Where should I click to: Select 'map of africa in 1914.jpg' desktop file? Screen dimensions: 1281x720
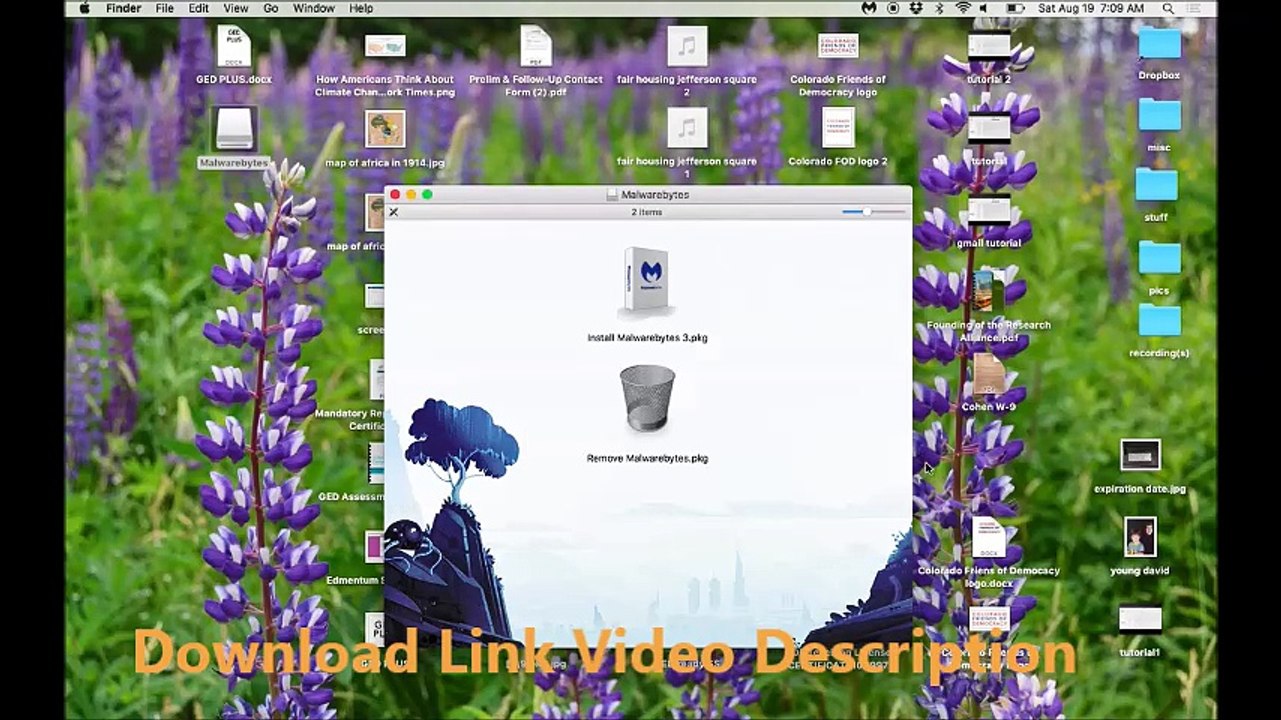(x=385, y=129)
